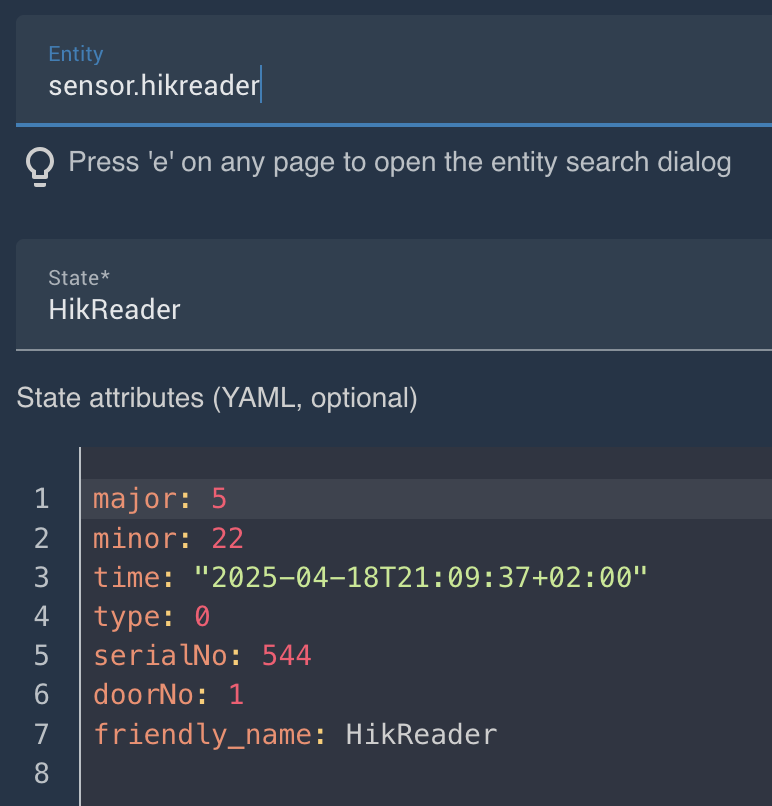The height and width of the screenshot is (806, 772).
Task: Click the serialNo value 544
Action: click(x=286, y=656)
